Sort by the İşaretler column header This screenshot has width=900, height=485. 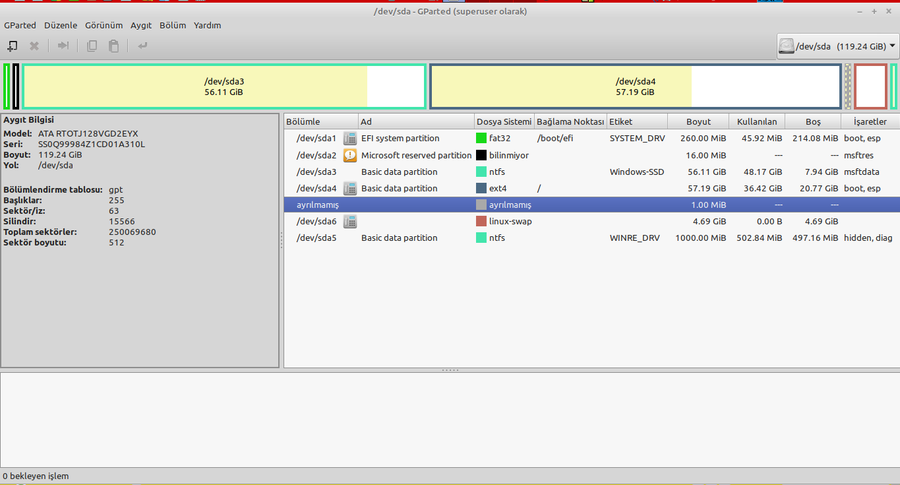[870, 122]
